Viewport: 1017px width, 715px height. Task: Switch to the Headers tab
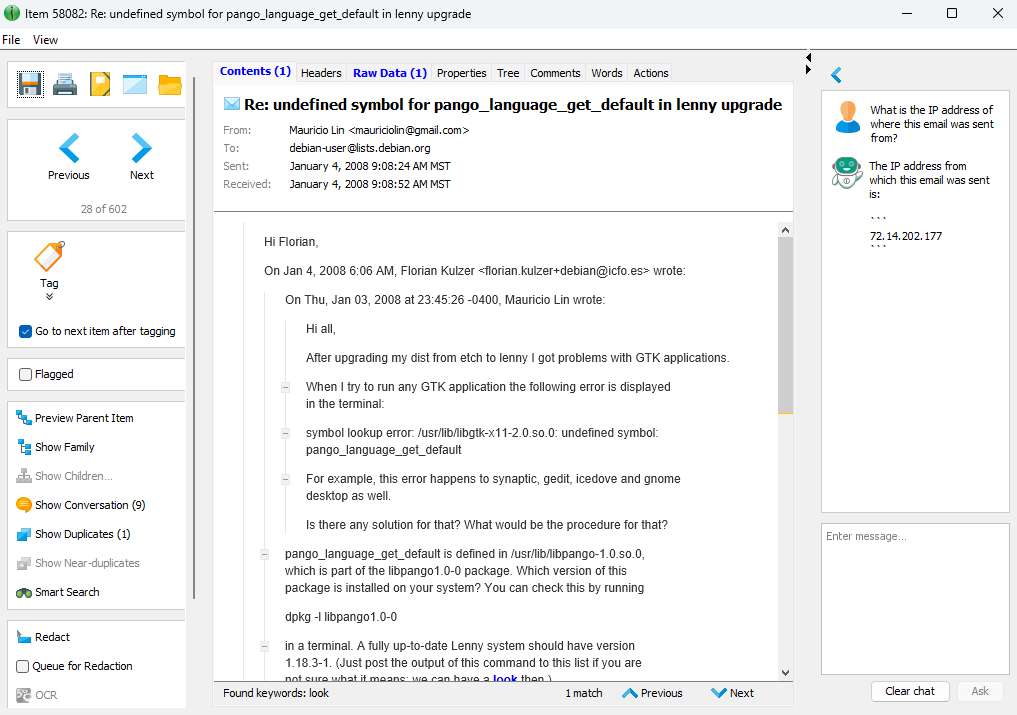coord(321,73)
